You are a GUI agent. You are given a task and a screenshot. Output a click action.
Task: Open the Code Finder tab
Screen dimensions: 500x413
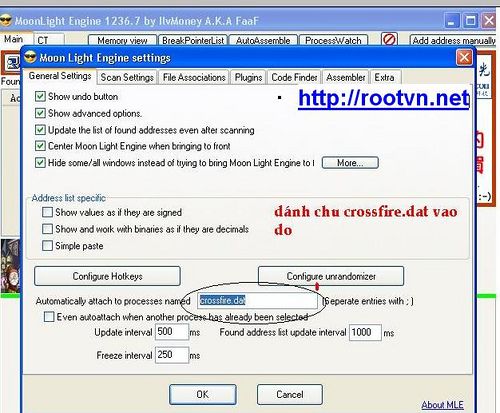pyautogui.click(x=294, y=77)
